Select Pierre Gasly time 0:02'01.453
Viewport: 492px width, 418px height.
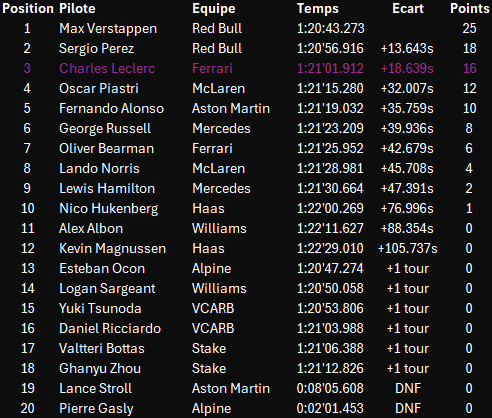point(330,409)
